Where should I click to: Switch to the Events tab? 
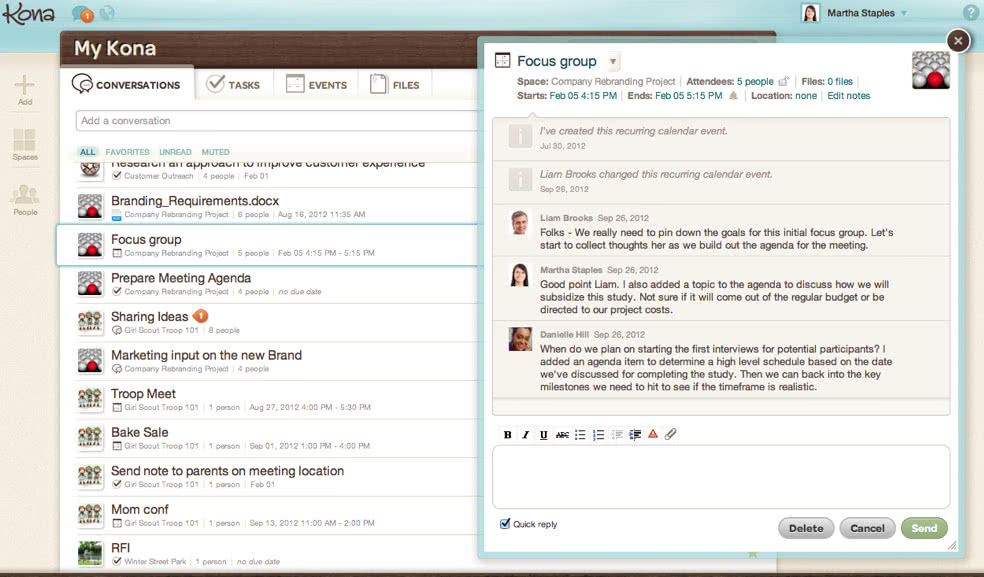pyautogui.click(x=316, y=84)
